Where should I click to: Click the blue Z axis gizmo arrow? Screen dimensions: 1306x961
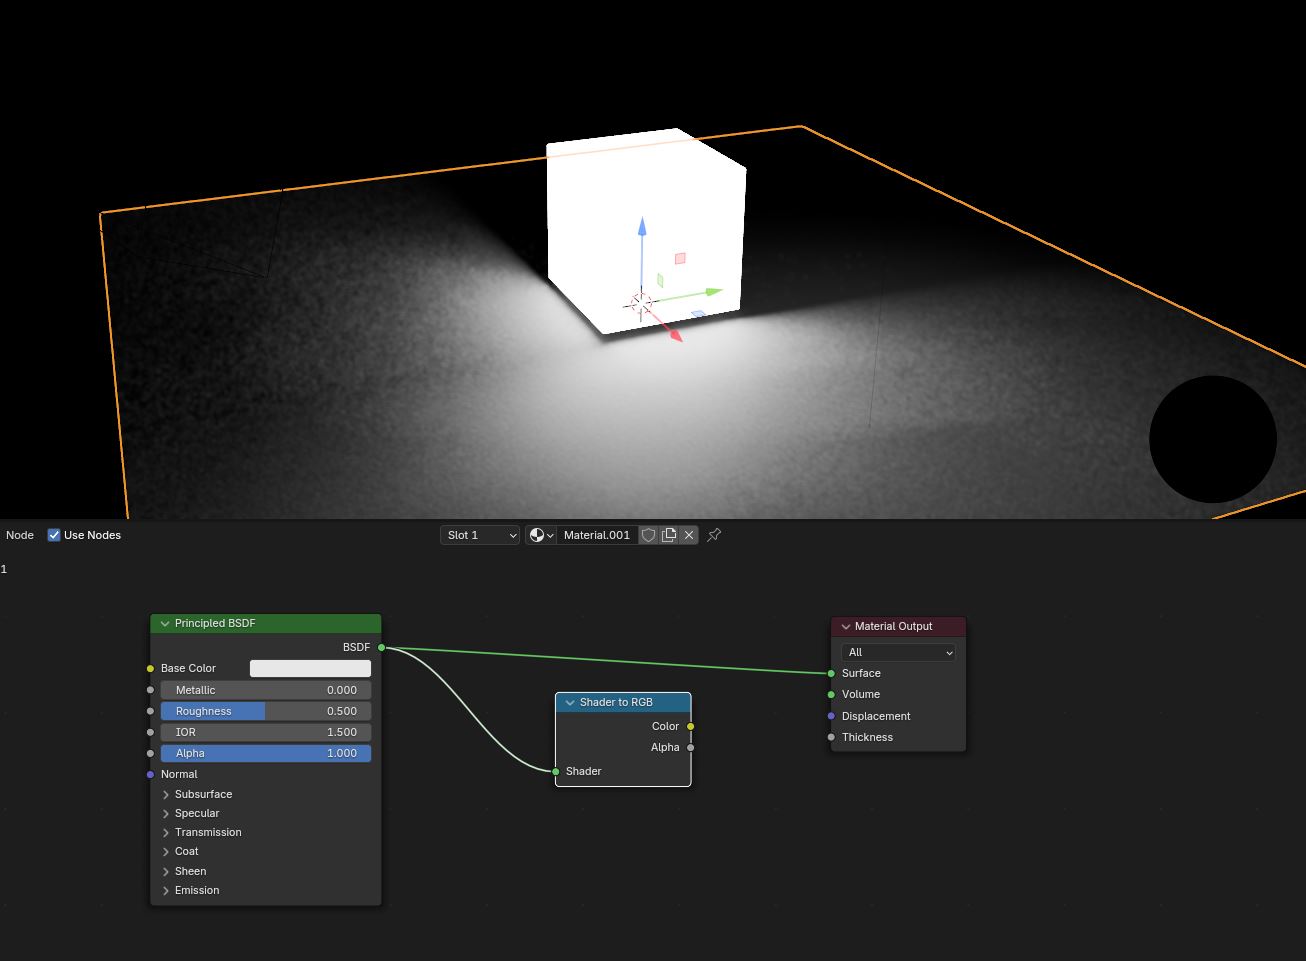point(642,228)
